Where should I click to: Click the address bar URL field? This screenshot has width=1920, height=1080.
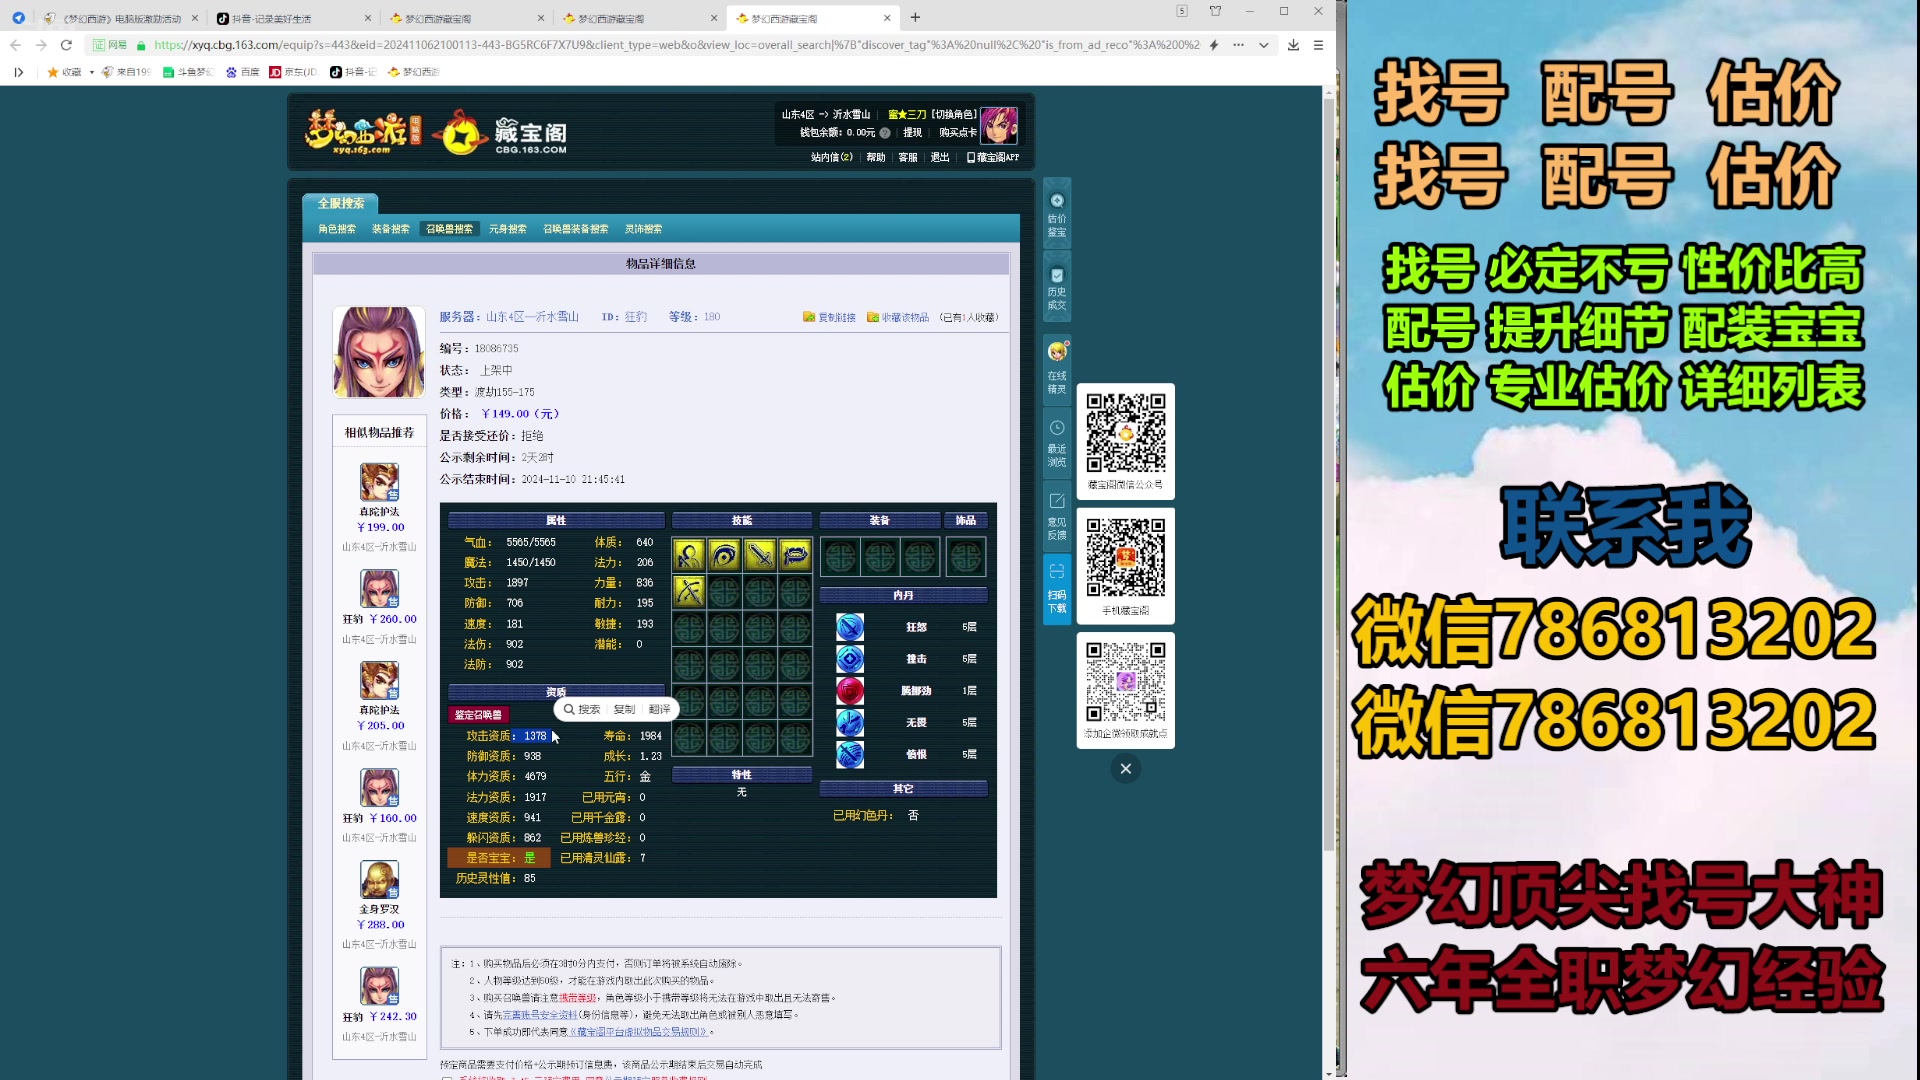675,45
